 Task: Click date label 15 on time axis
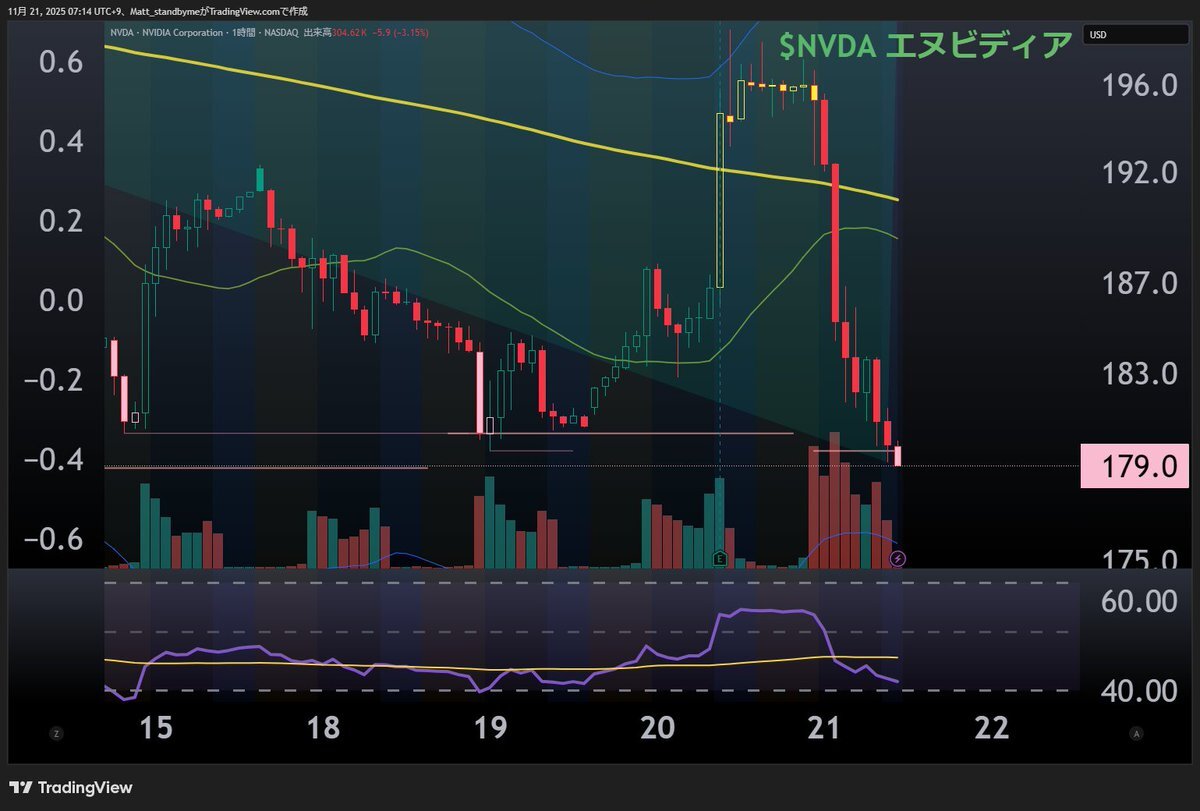tap(157, 728)
